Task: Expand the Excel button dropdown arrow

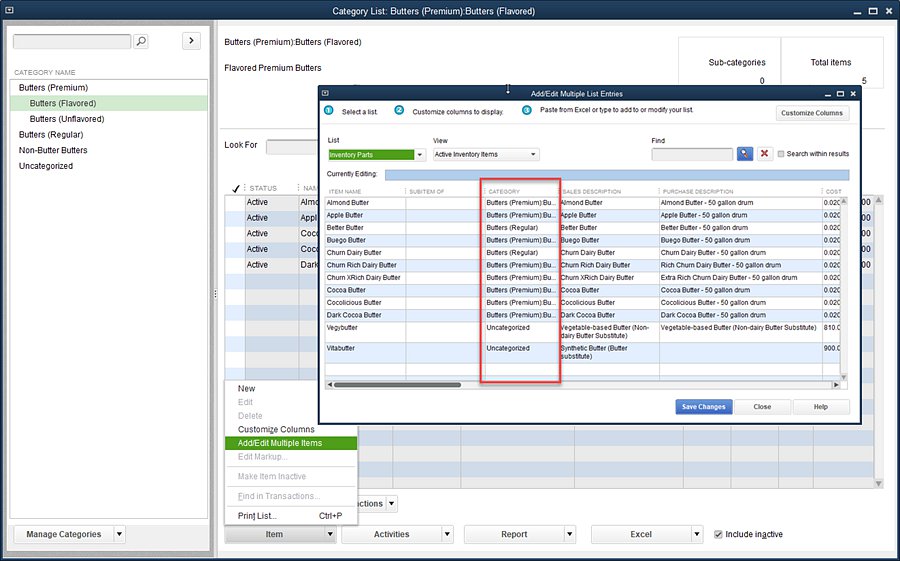Action: [x=697, y=534]
